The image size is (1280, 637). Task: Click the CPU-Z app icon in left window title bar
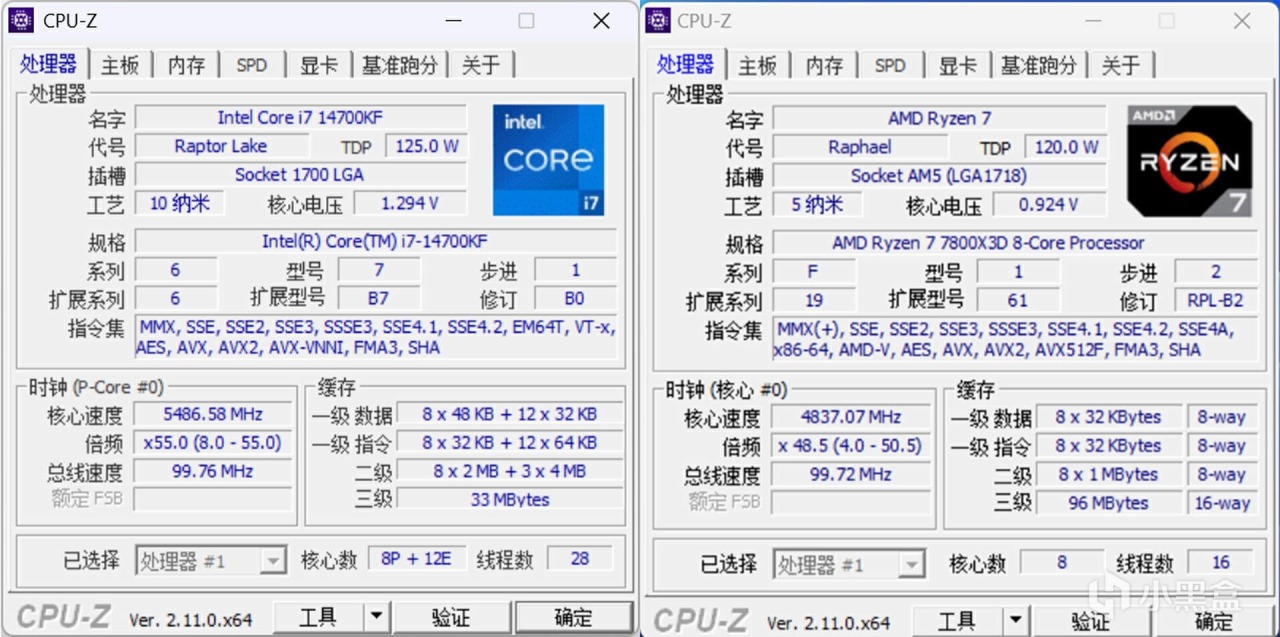(22, 20)
